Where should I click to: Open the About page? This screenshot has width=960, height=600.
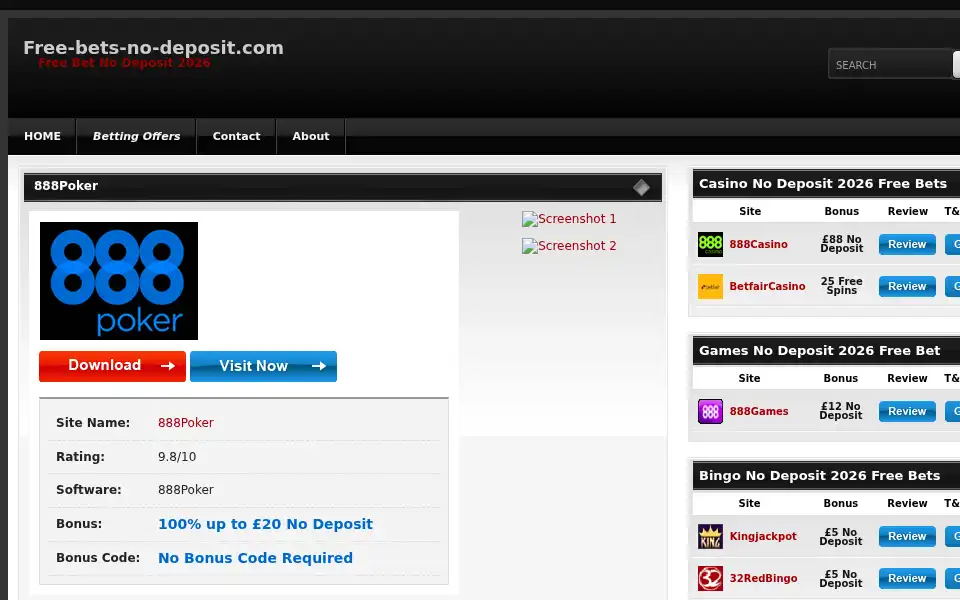pyautogui.click(x=310, y=136)
